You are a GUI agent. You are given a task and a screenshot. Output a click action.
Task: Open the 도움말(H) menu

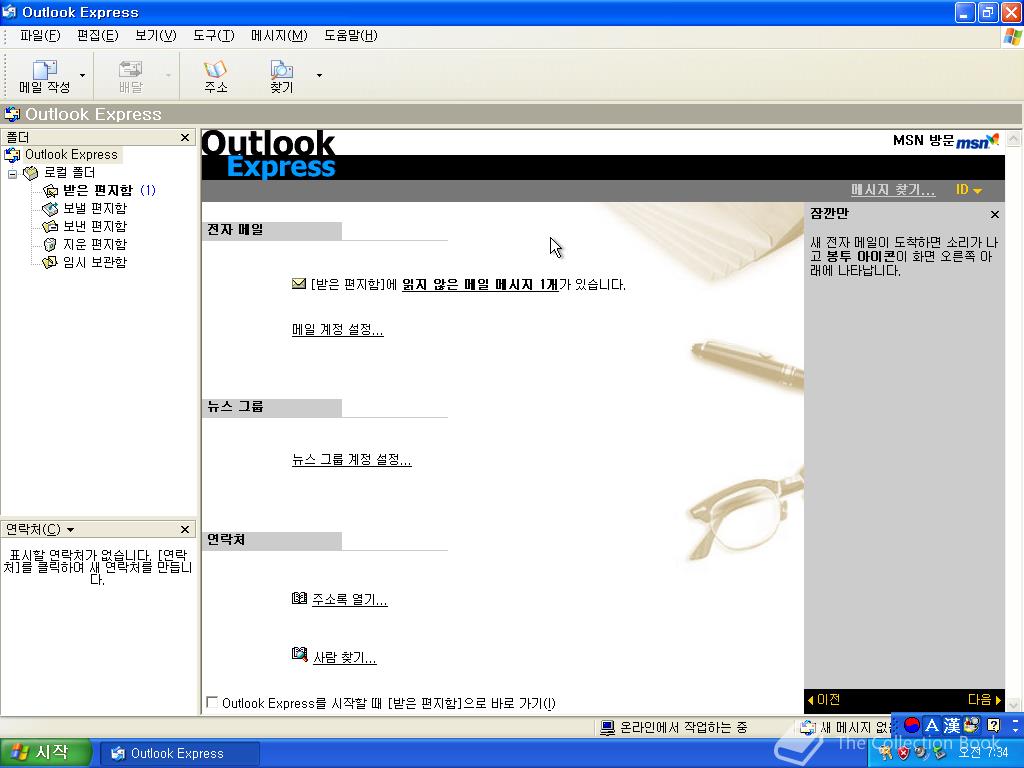[351, 36]
